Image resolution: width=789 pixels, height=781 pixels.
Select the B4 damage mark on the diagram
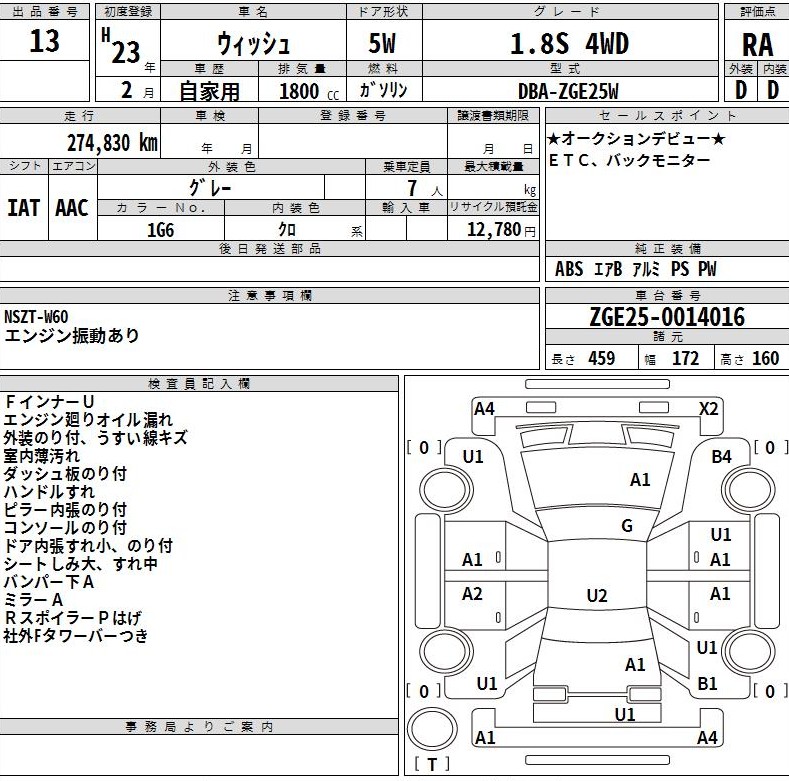click(x=721, y=457)
